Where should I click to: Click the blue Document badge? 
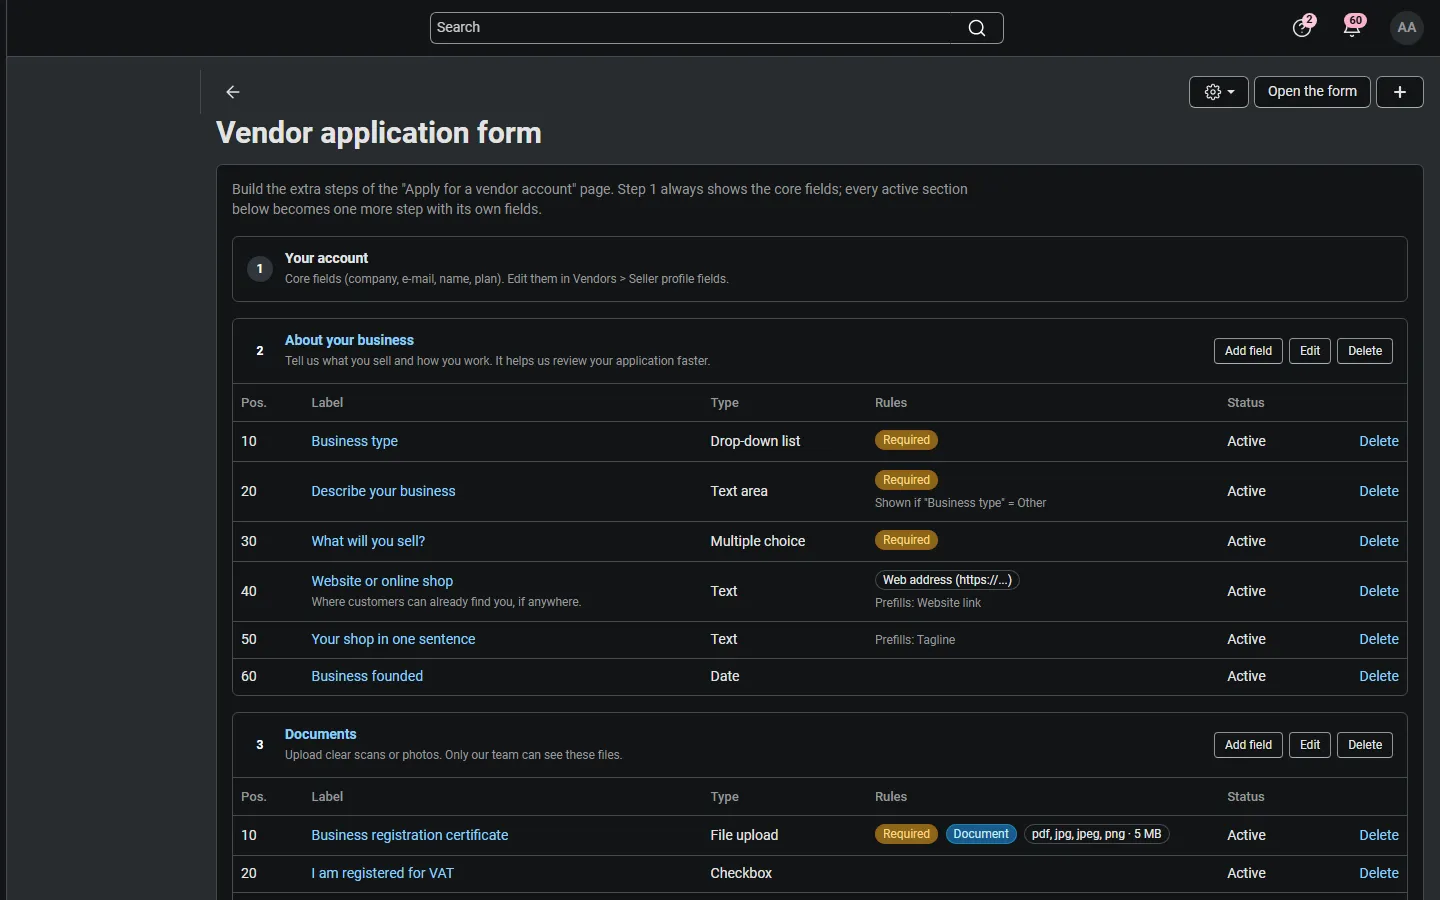(981, 834)
